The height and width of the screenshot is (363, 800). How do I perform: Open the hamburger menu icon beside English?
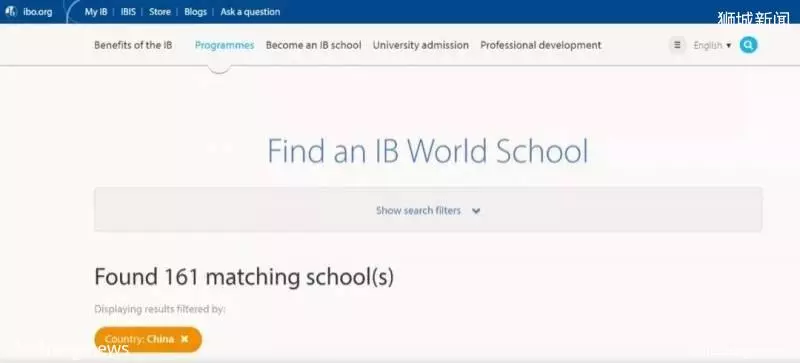pyautogui.click(x=677, y=45)
